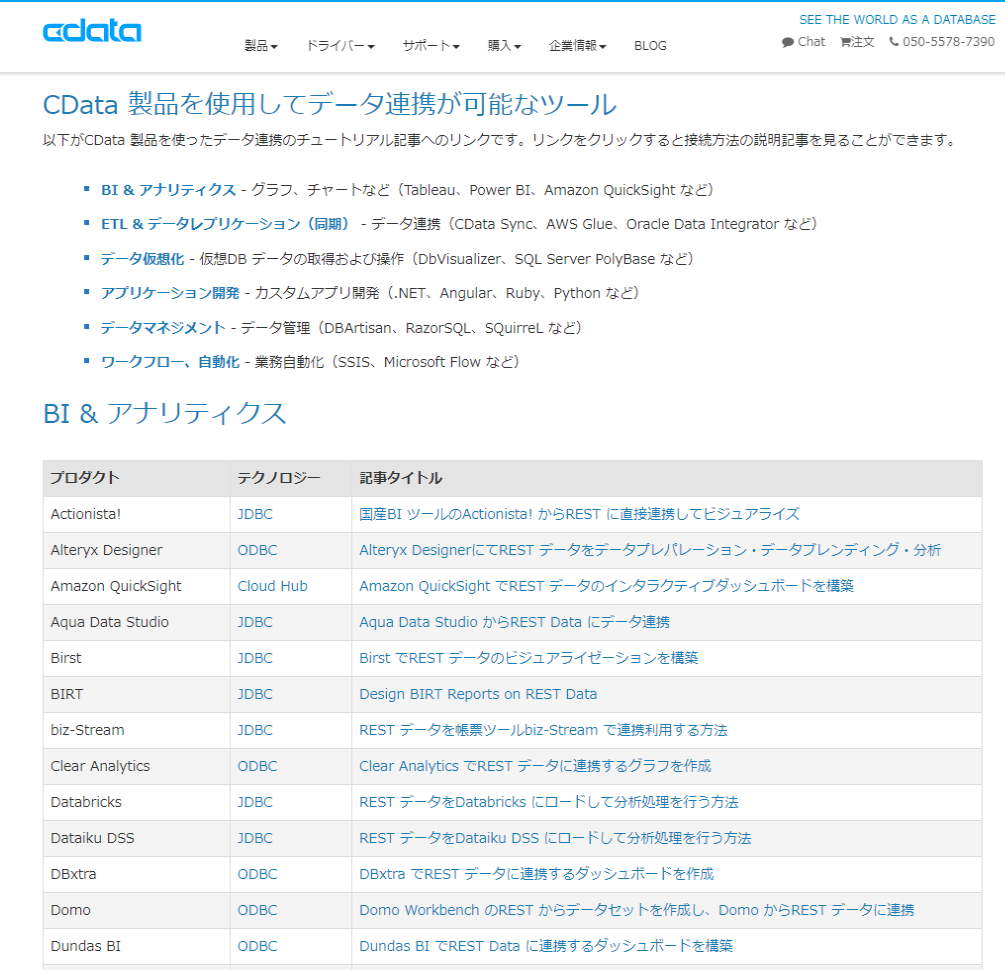Click JDBC in the BIRT row
Viewport: 1005px width, 970px height.
click(x=255, y=694)
